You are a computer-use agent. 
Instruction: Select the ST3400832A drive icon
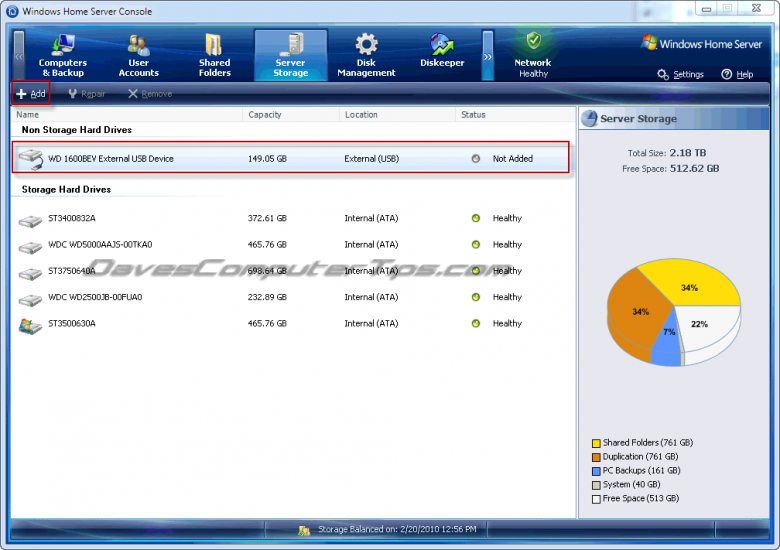[x=31, y=219]
